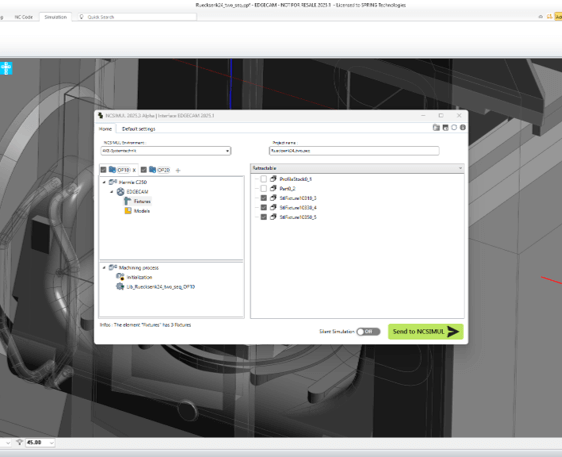The width and height of the screenshot is (562, 457).
Task: Open the NC Code ribbon tab
Action: [24, 17]
